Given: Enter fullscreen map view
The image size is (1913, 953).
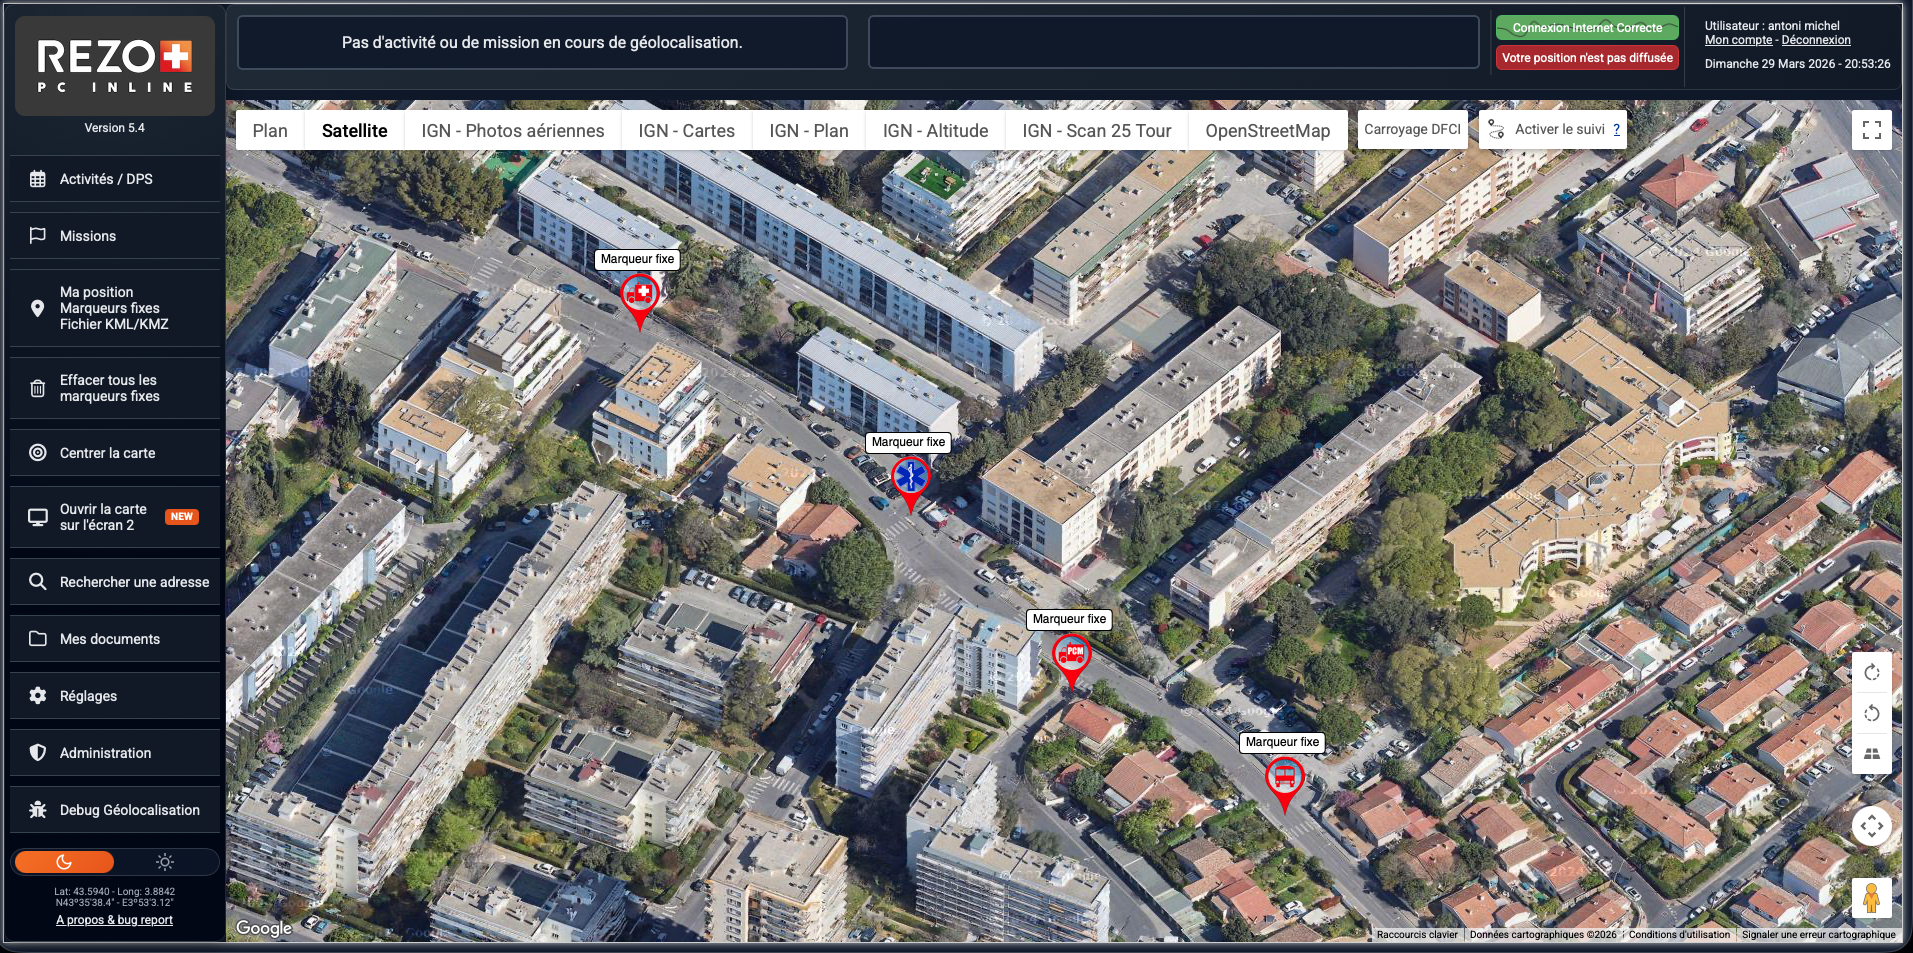Looking at the screenshot, I should click(x=1871, y=130).
